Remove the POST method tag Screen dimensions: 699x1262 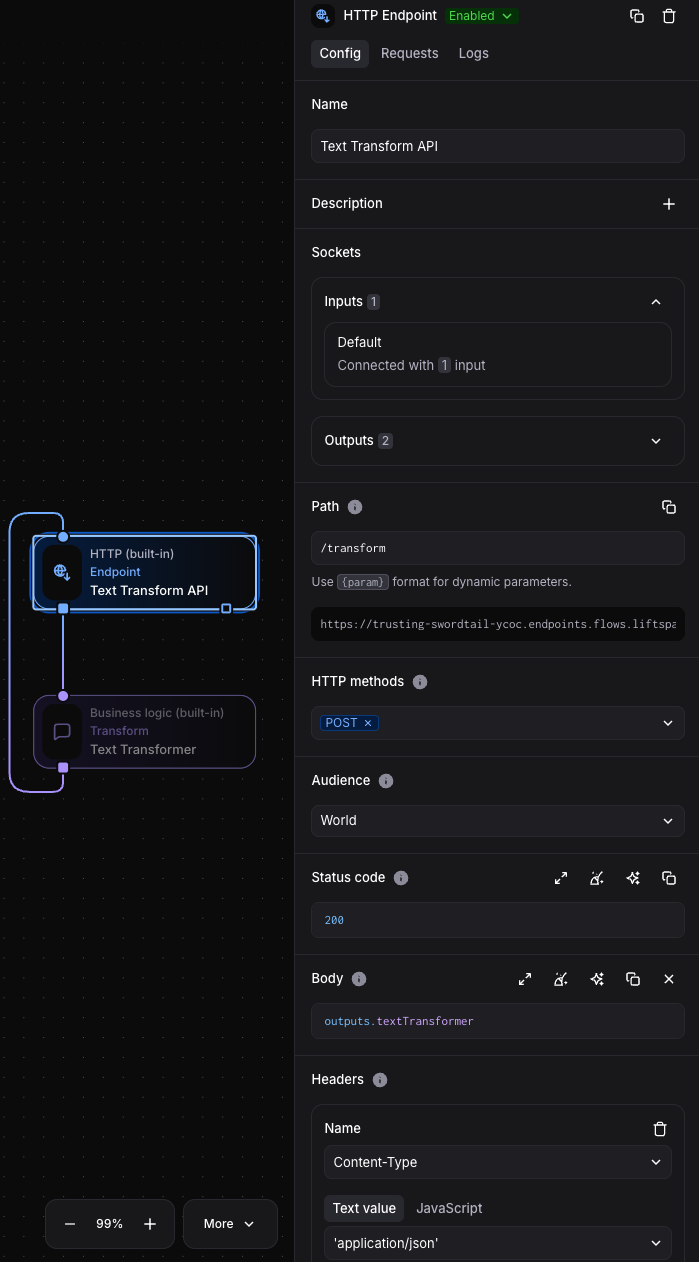click(368, 723)
